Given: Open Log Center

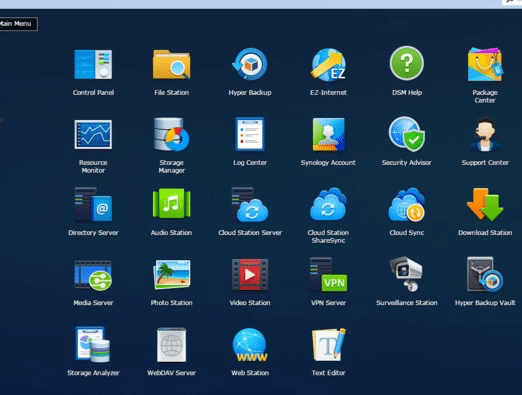Looking at the screenshot, I should click(250, 134).
